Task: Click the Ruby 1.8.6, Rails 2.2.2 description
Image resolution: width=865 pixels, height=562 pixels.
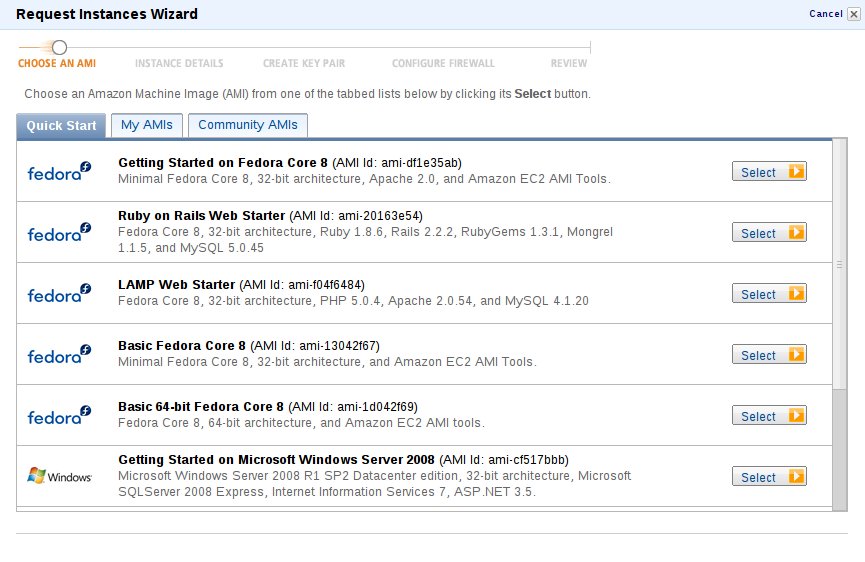Action: [x=365, y=240]
